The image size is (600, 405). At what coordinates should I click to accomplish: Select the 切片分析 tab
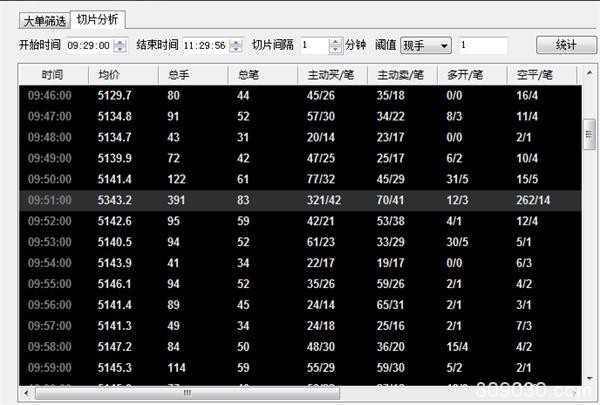98,18
